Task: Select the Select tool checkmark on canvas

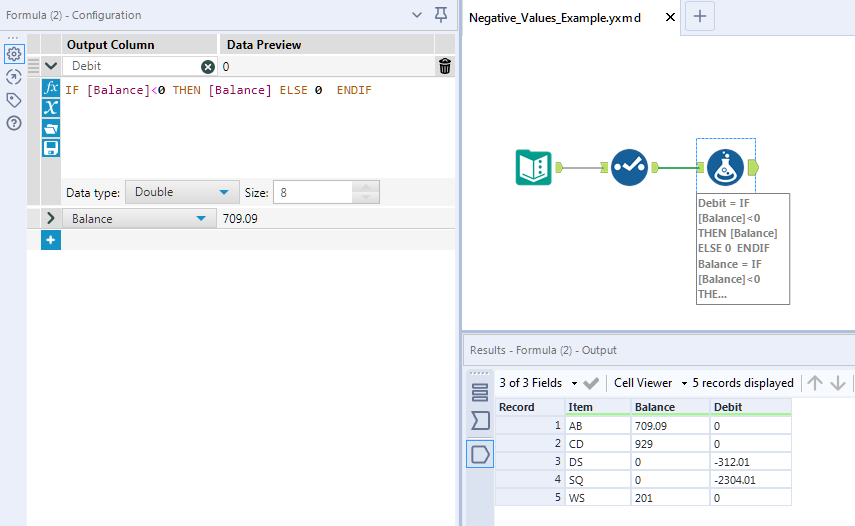Action: coord(629,167)
